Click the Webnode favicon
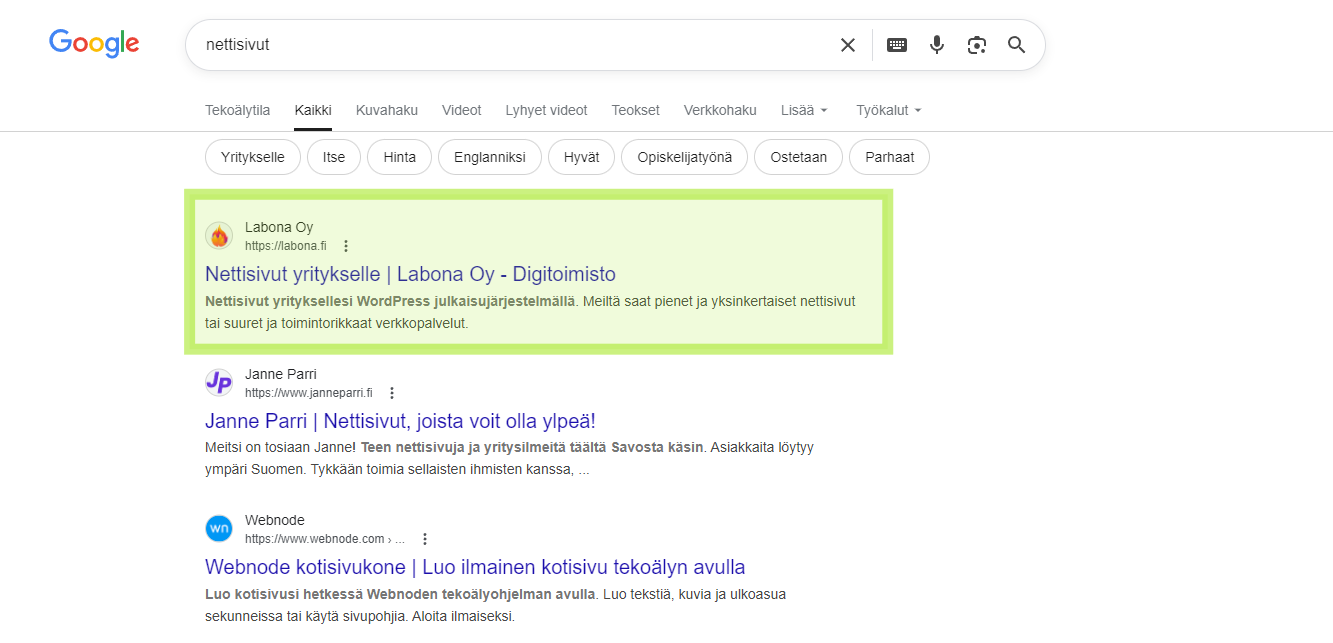This screenshot has height=643, width=1333. tap(219, 528)
